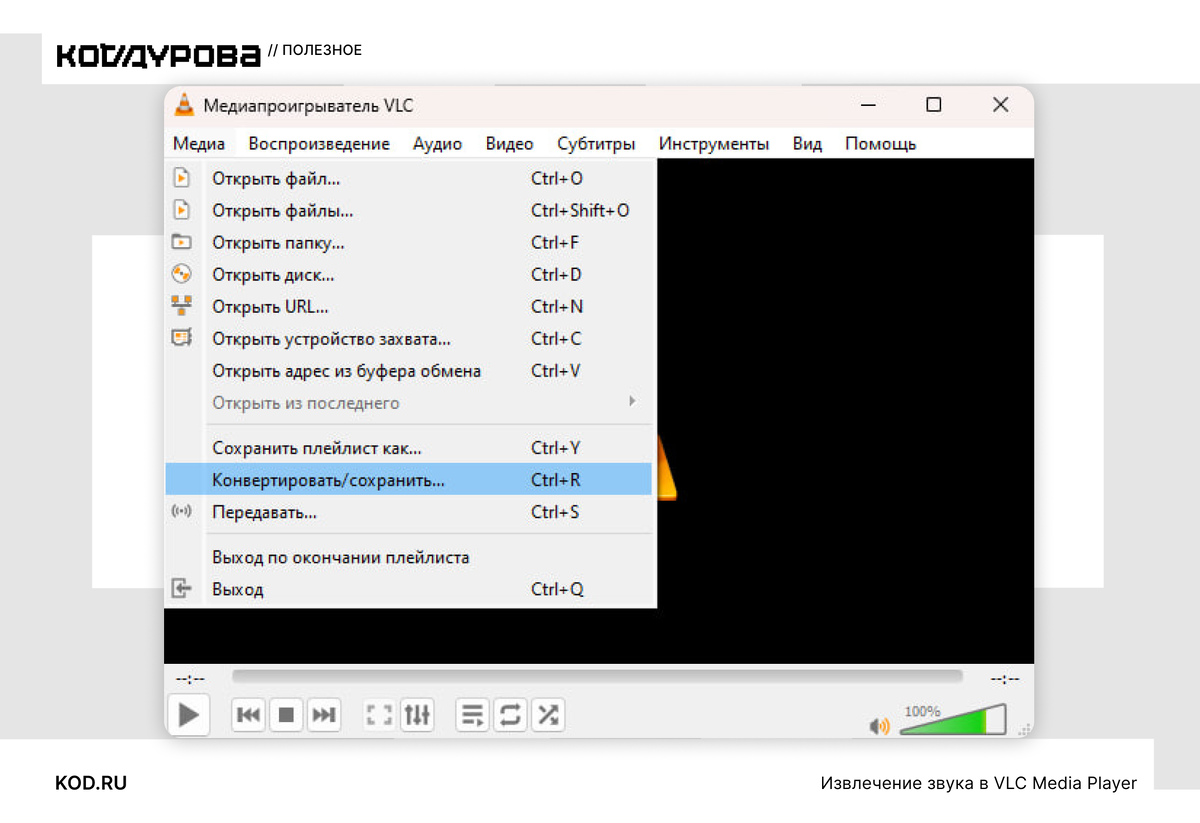Minimize the VLC window
The height and width of the screenshot is (823, 1200).
(x=869, y=105)
